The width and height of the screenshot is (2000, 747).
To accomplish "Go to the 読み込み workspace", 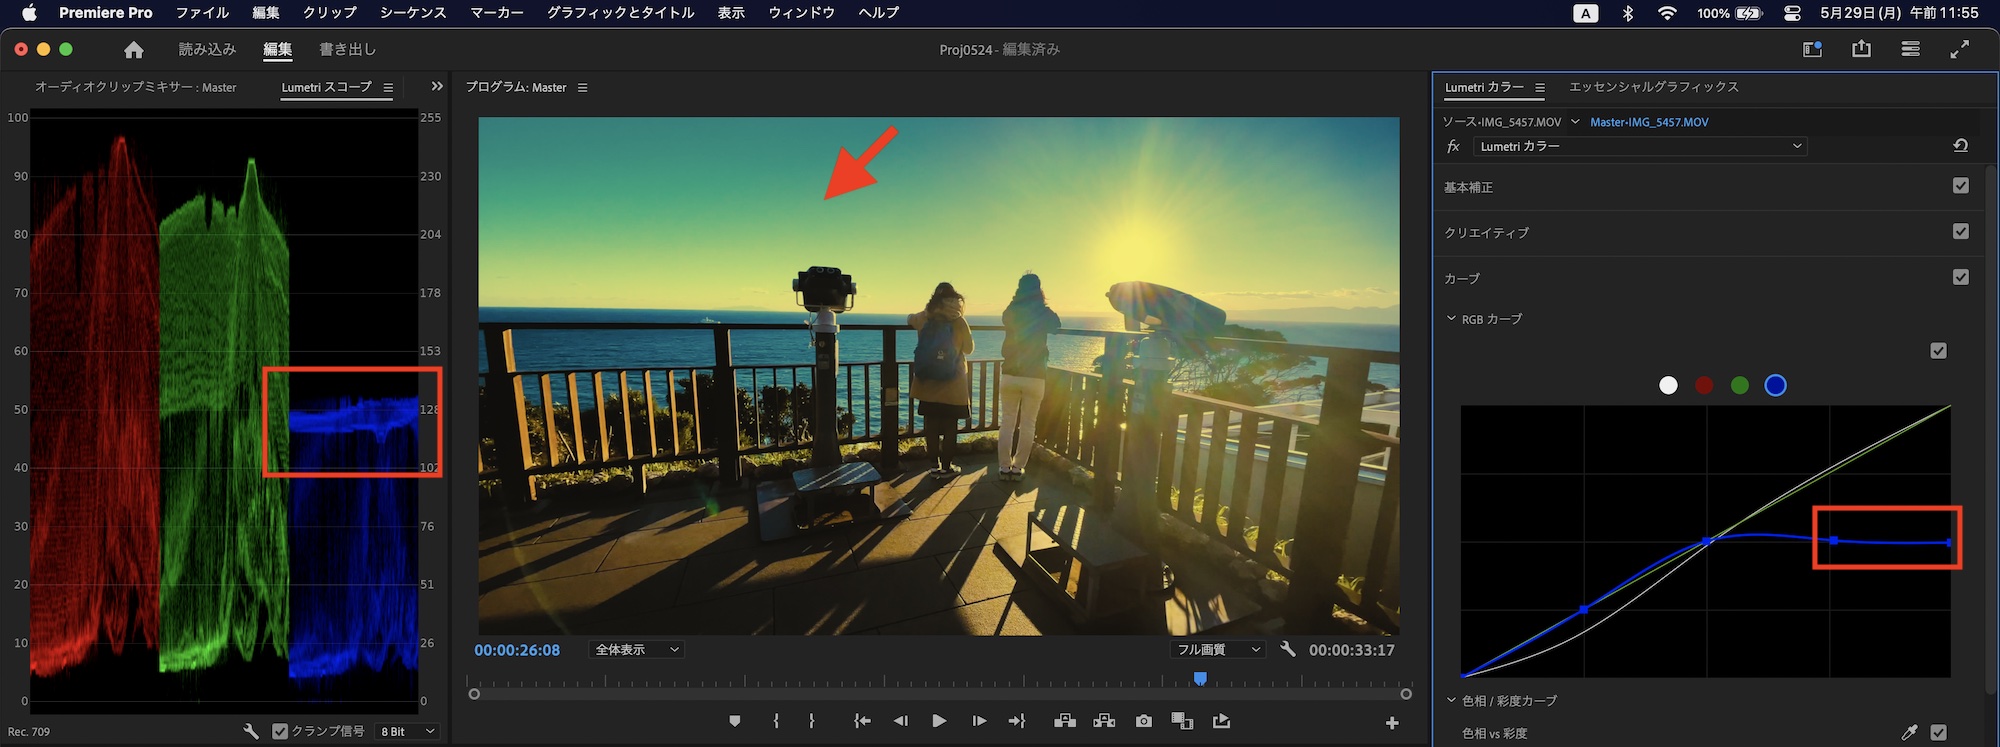I will pos(207,49).
